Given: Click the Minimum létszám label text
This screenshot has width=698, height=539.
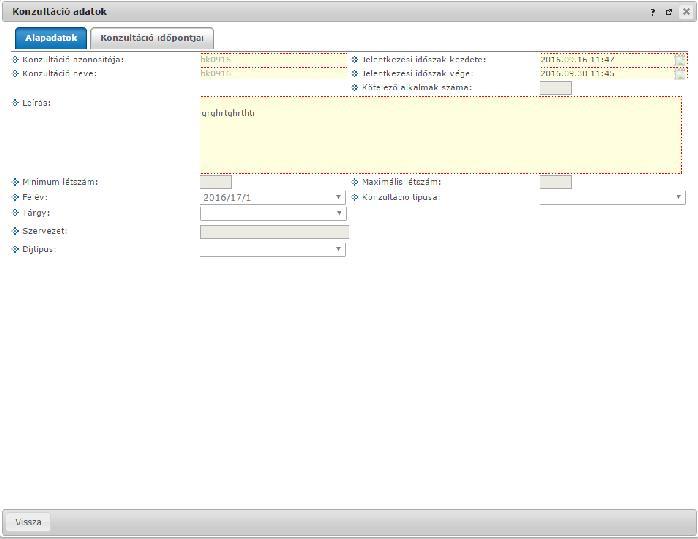Looking at the screenshot, I should coord(60,182).
